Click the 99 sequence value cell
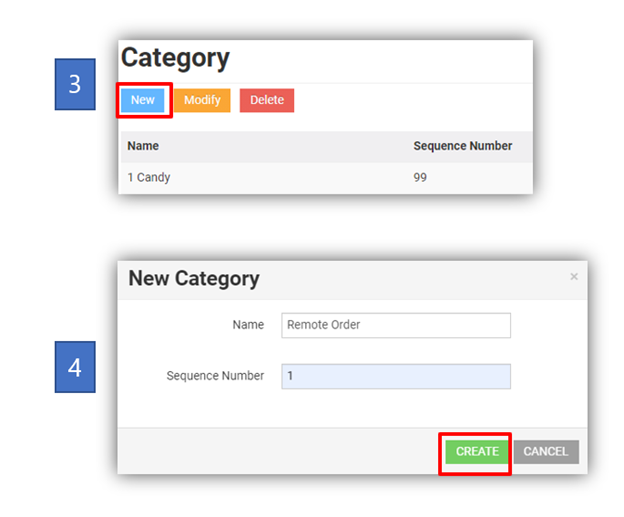Screen dimensions: 624x517 coord(421,178)
